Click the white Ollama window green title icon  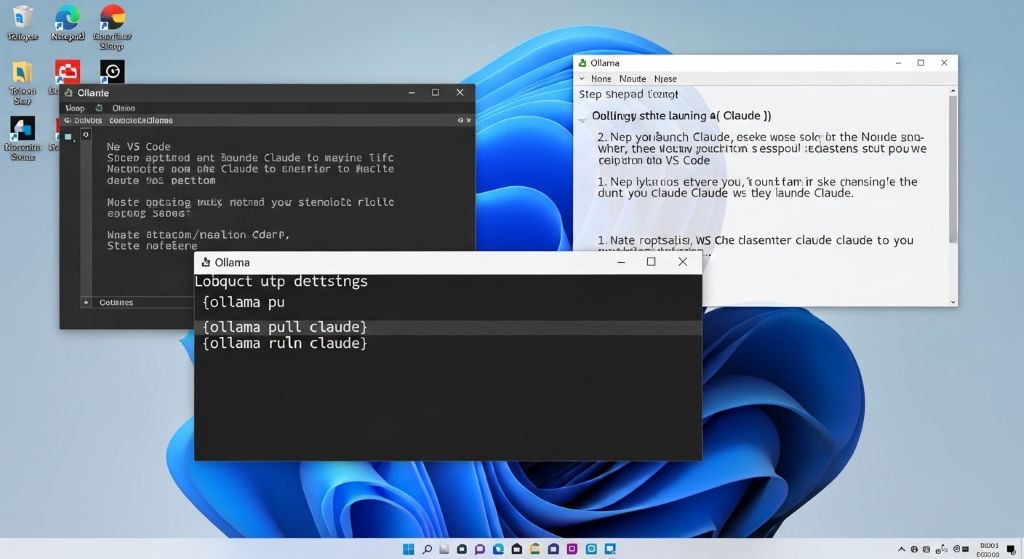(583, 63)
